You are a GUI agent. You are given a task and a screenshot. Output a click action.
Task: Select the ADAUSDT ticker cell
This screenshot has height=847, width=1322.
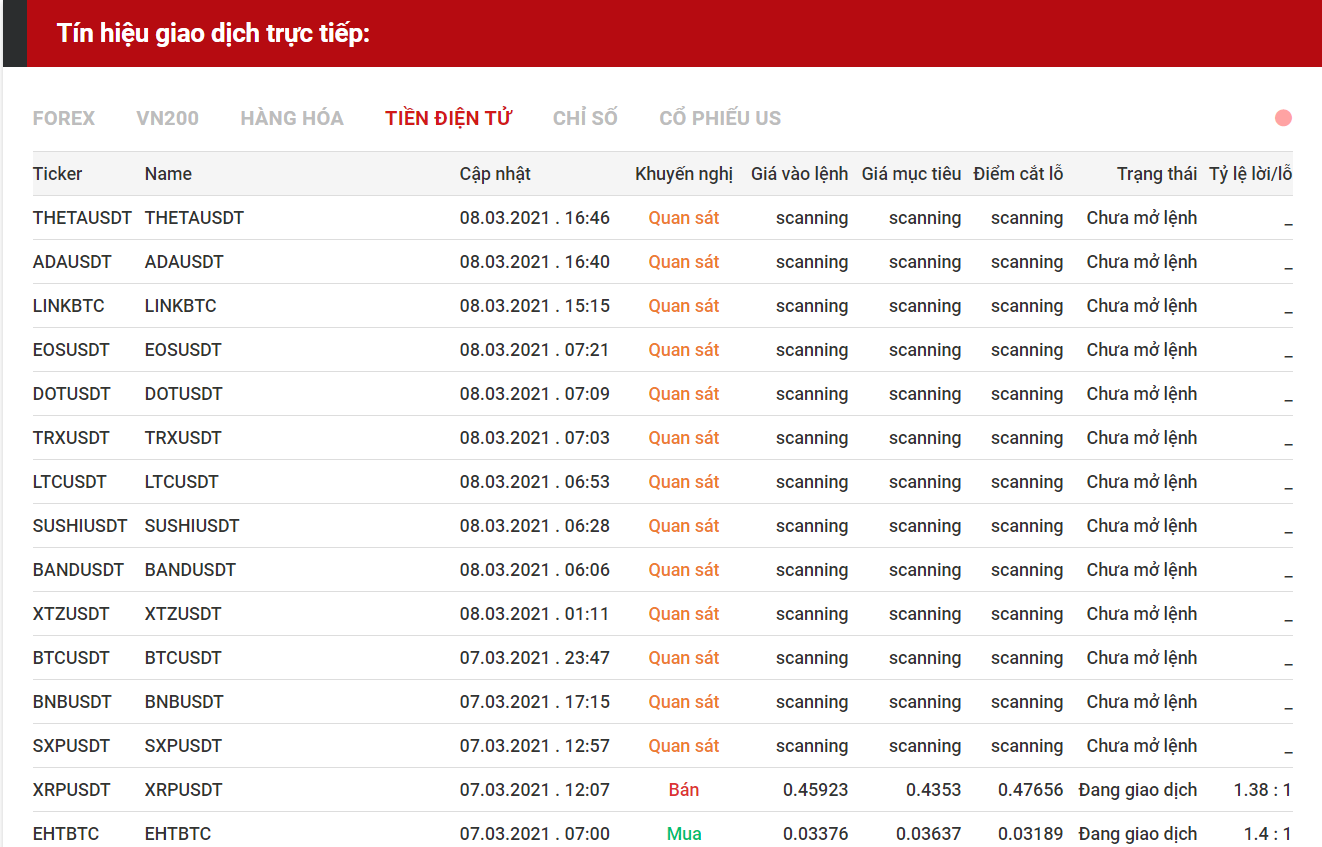point(72,262)
